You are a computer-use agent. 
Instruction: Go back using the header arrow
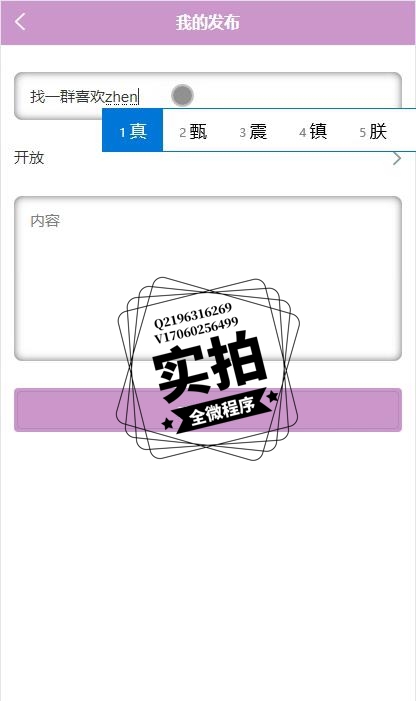pyautogui.click(x=20, y=21)
